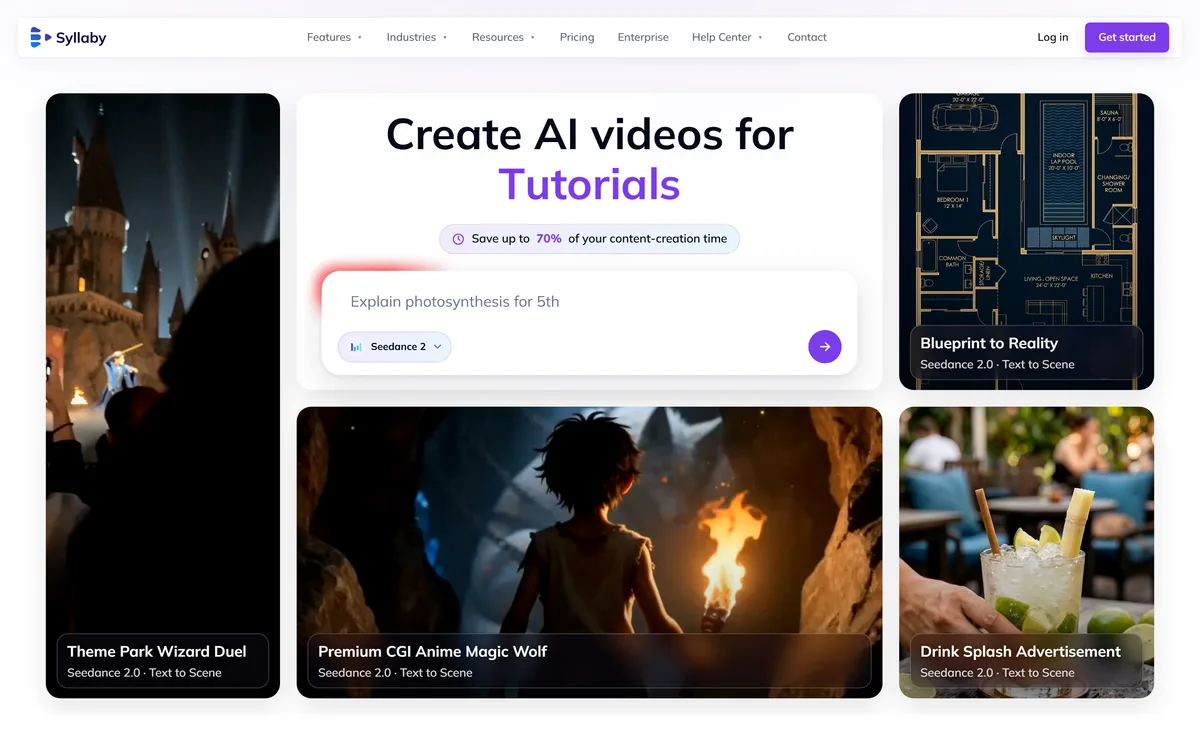
Task: Open the Contact page
Action: point(807,37)
